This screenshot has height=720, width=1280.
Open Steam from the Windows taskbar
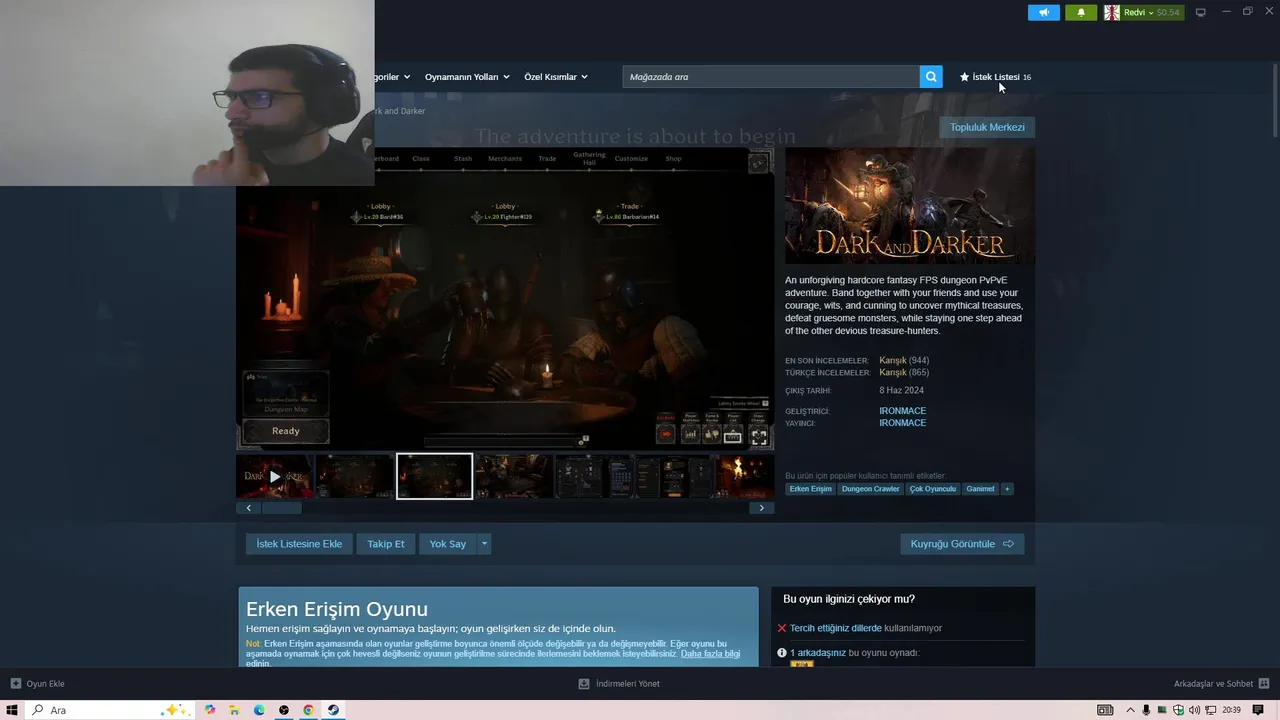pyautogui.click(x=333, y=710)
